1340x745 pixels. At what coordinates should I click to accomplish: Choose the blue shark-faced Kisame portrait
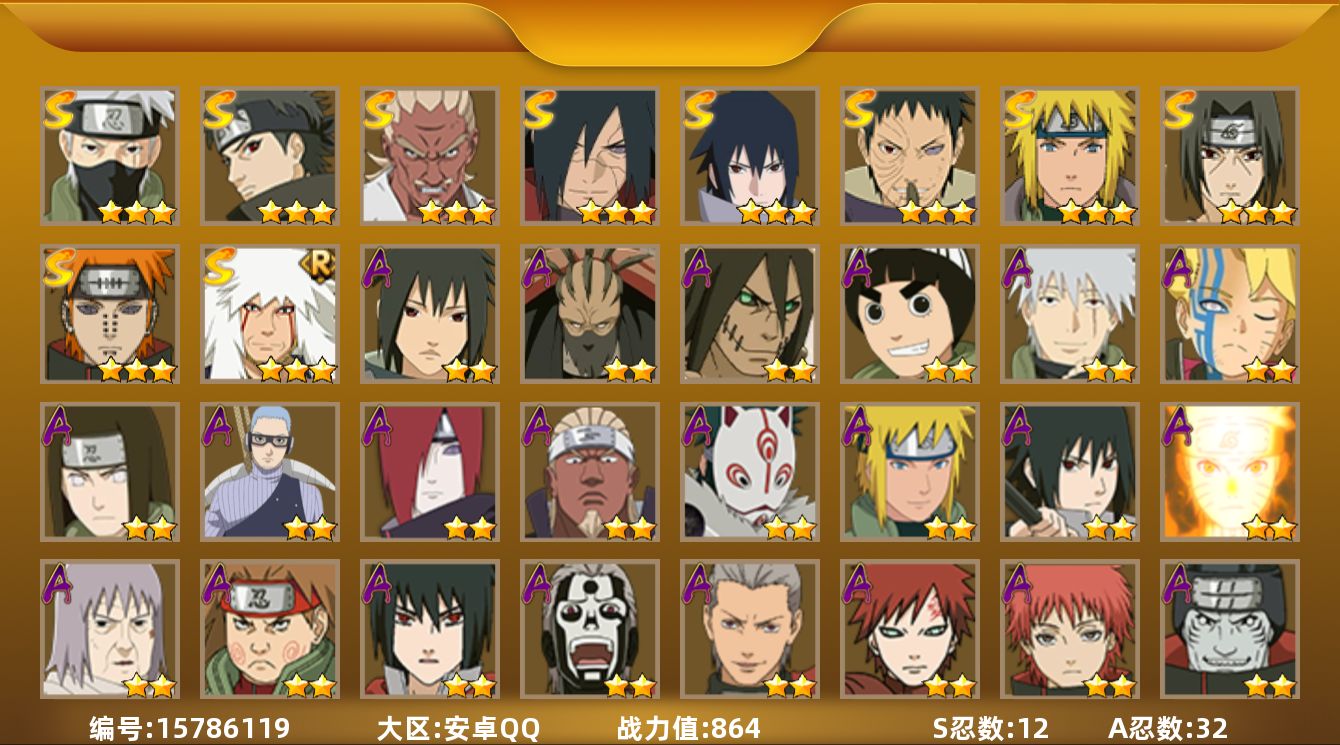pyautogui.click(x=1230, y=629)
